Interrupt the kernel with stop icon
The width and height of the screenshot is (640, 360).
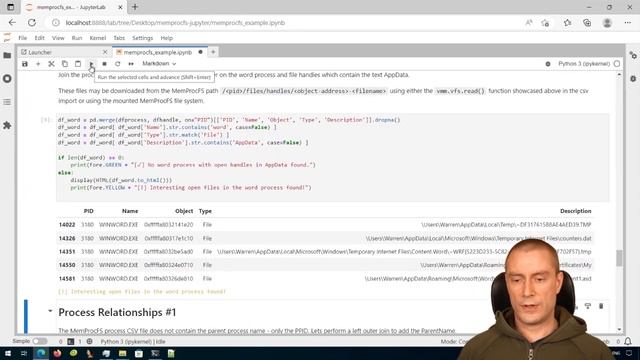(104, 64)
